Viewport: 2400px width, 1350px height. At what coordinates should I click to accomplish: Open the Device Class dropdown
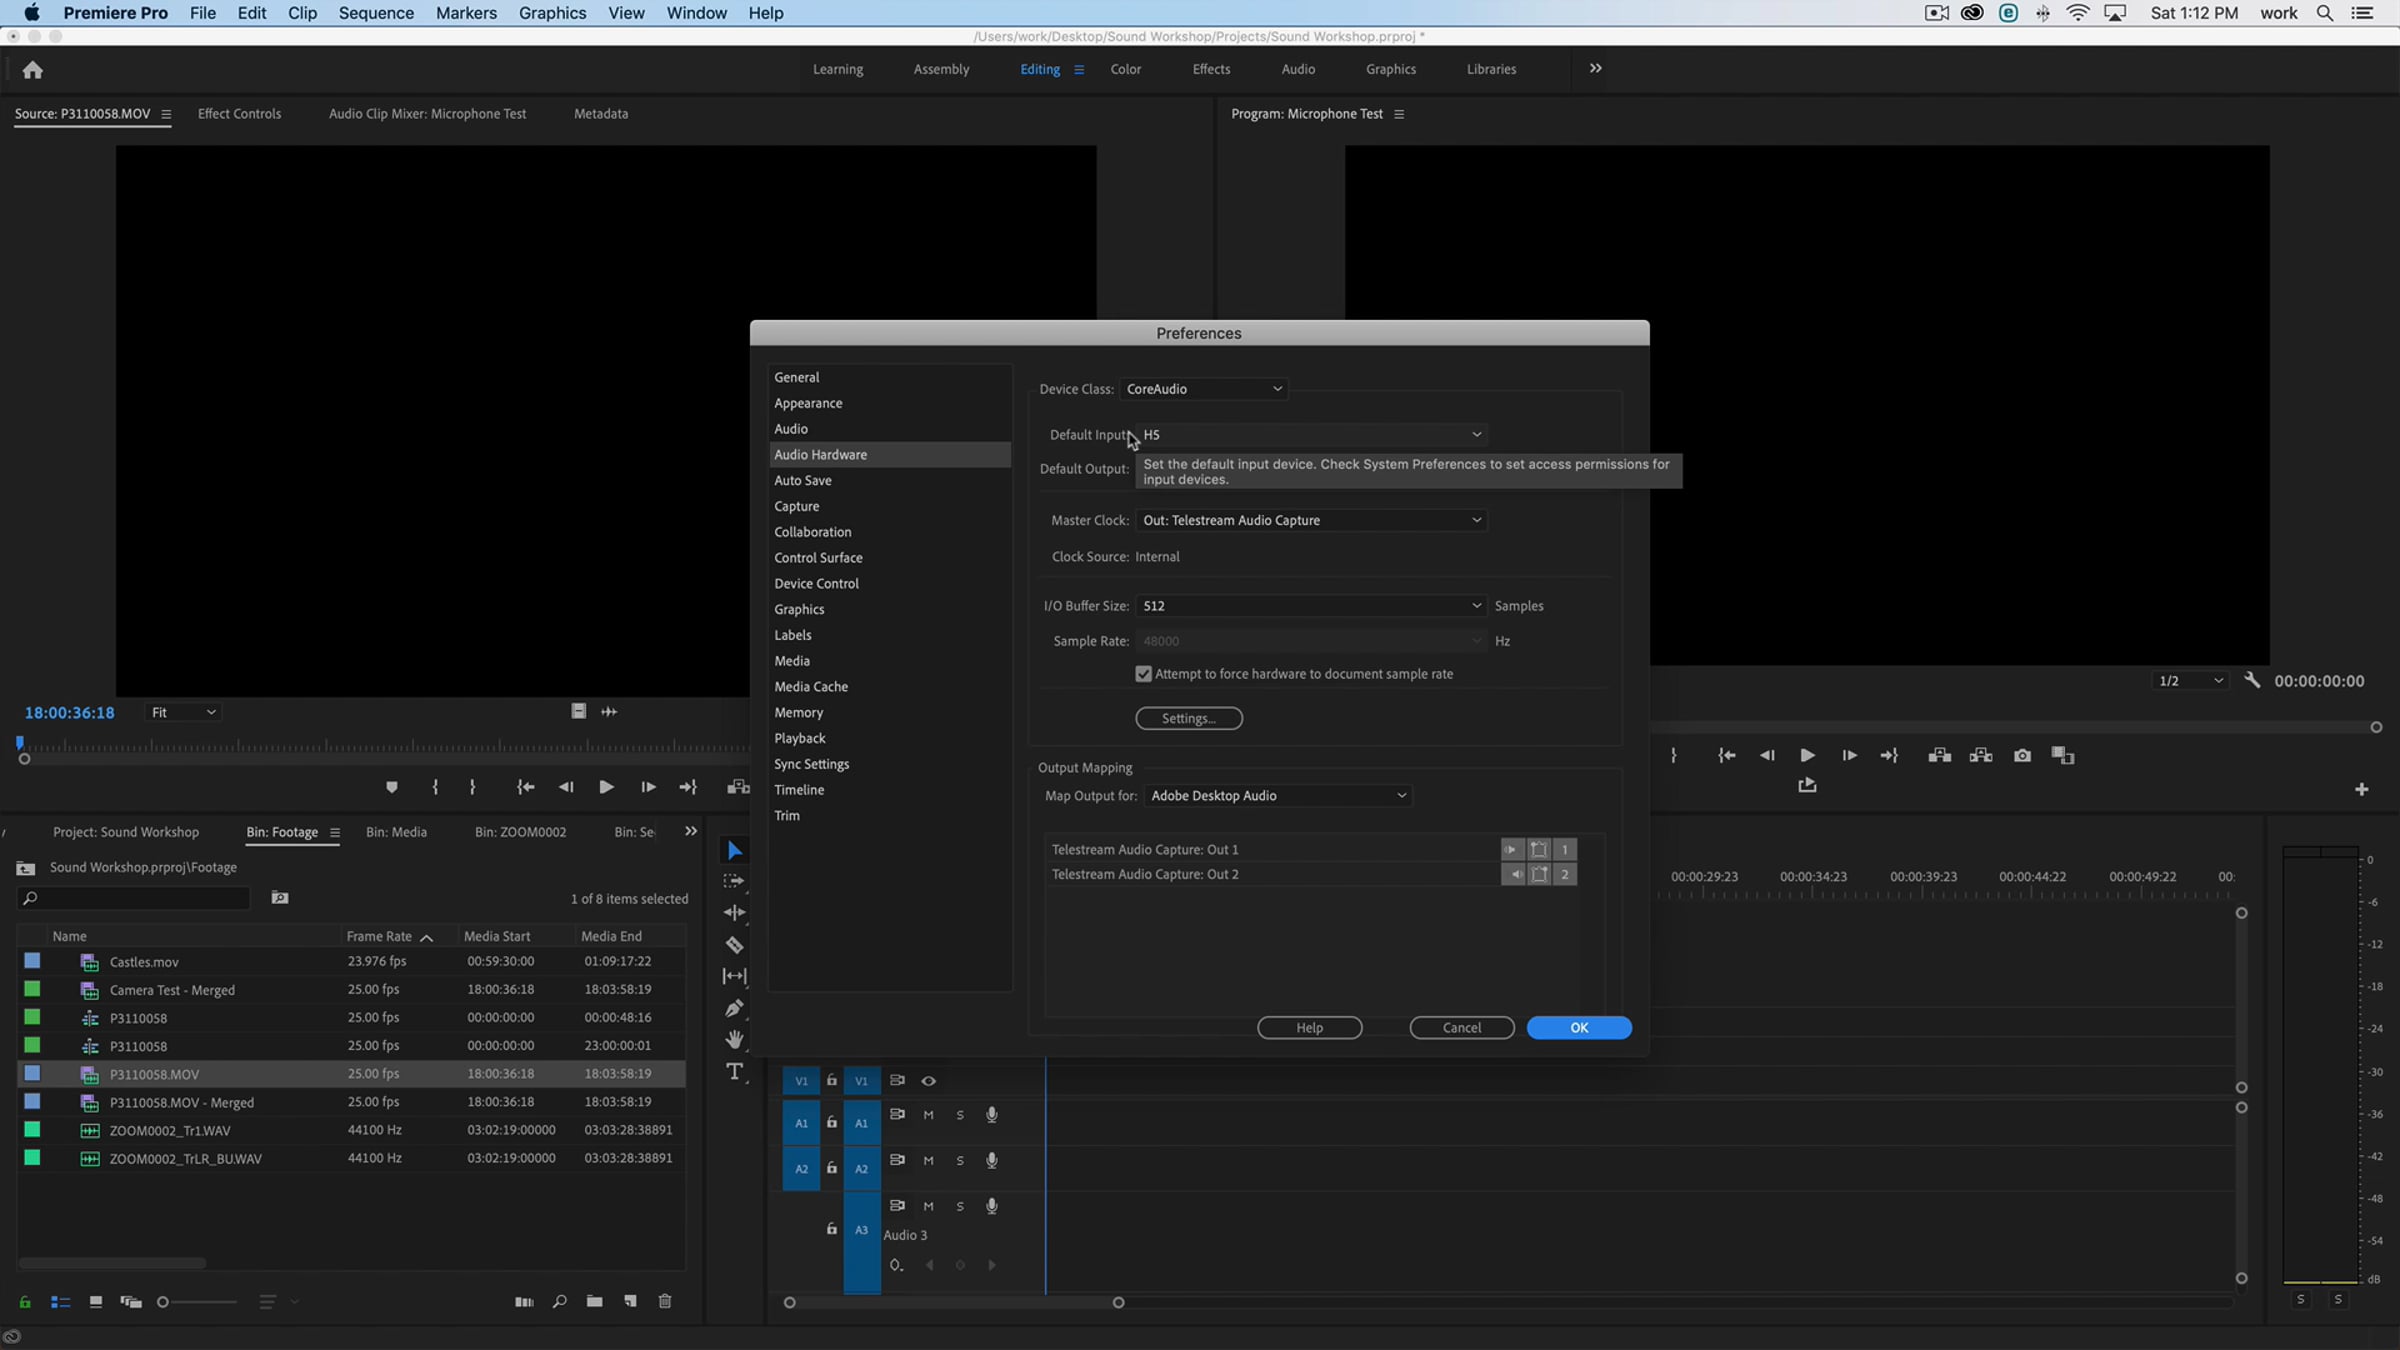(1203, 389)
